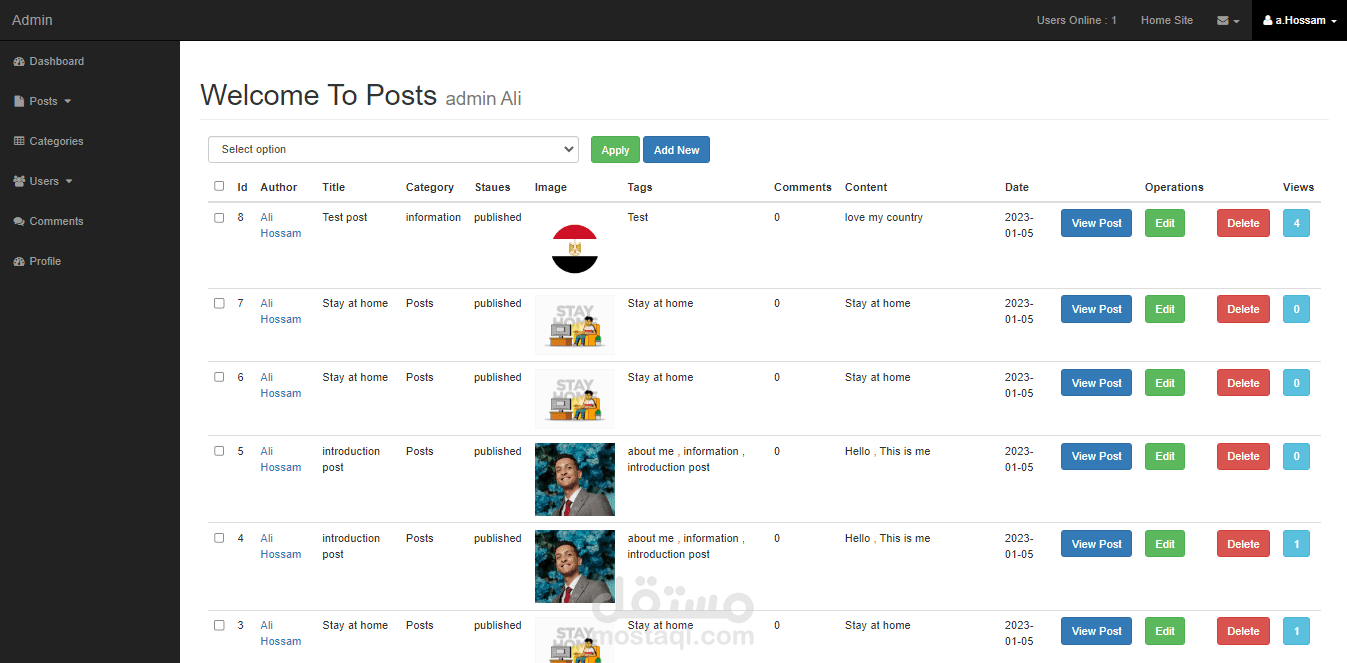Click author Ali Hossam in row Id 5
Viewport: 1347px width, 663px height.
pyautogui.click(x=280, y=459)
